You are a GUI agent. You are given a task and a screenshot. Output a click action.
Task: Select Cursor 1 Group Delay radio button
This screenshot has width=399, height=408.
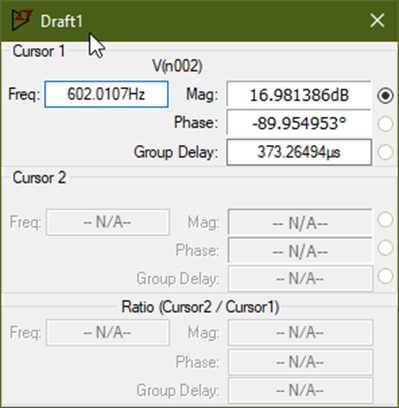pyautogui.click(x=385, y=152)
